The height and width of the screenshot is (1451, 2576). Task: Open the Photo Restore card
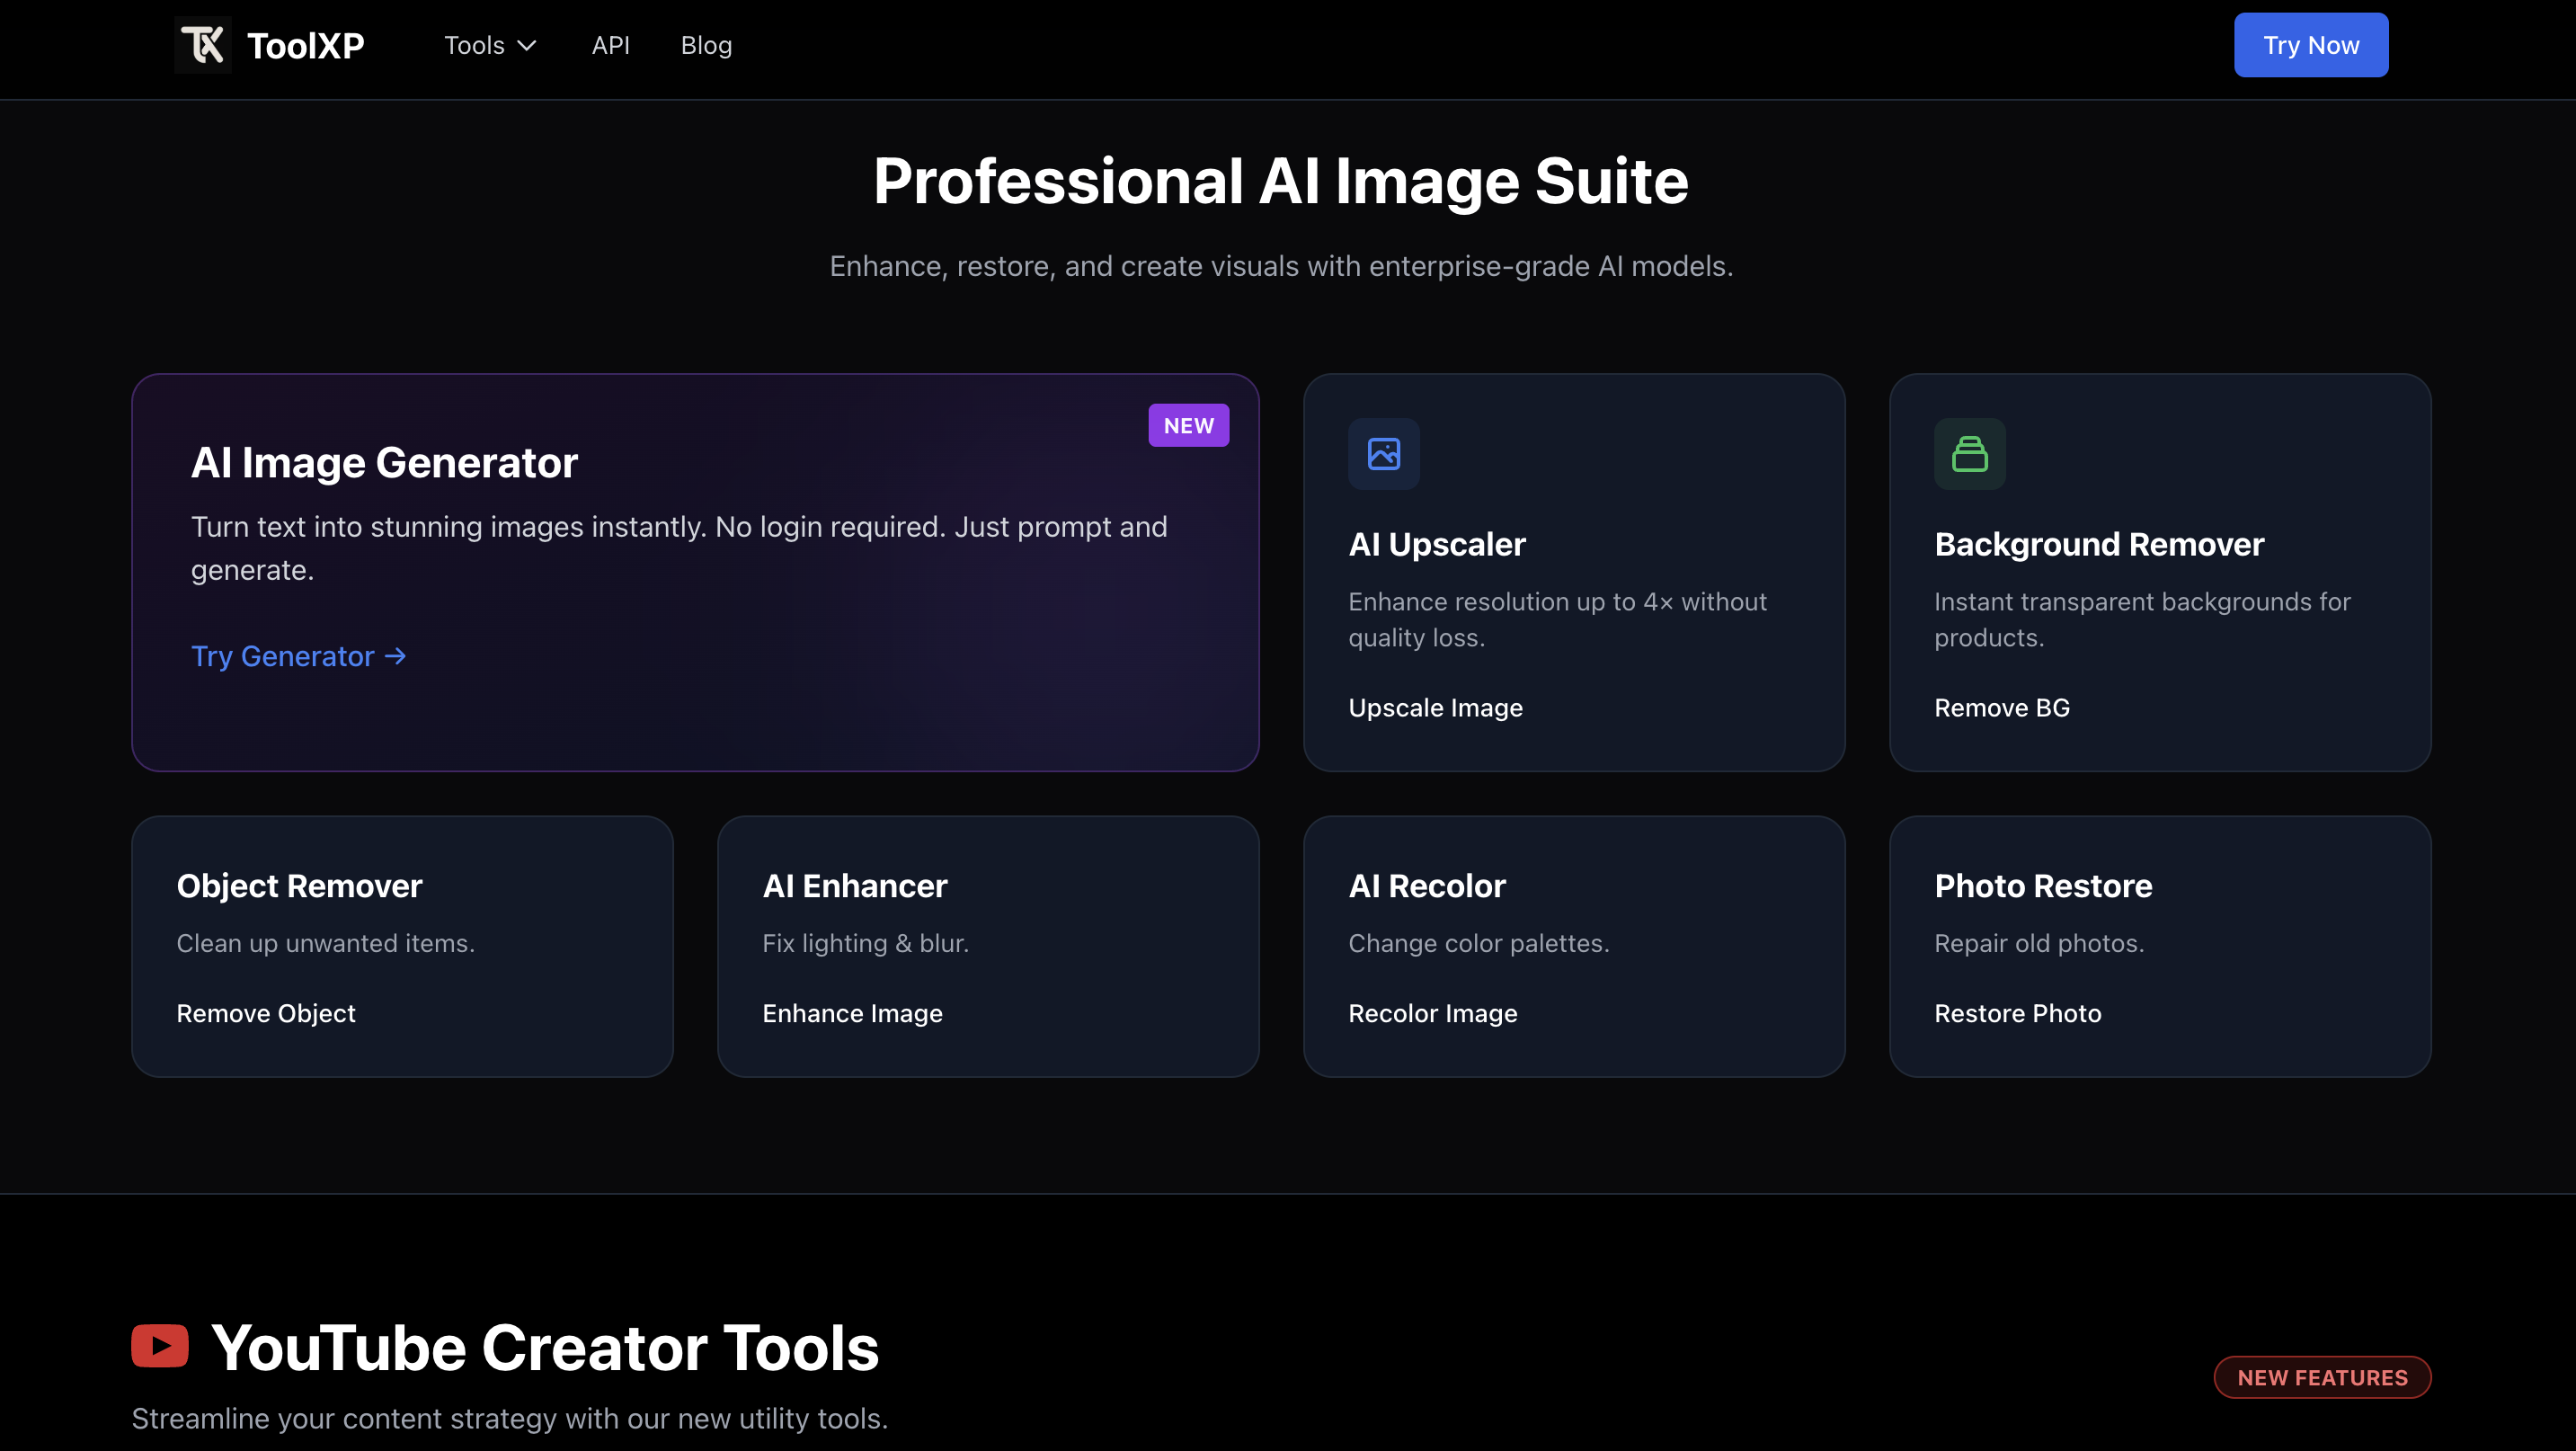[x=2159, y=945]
